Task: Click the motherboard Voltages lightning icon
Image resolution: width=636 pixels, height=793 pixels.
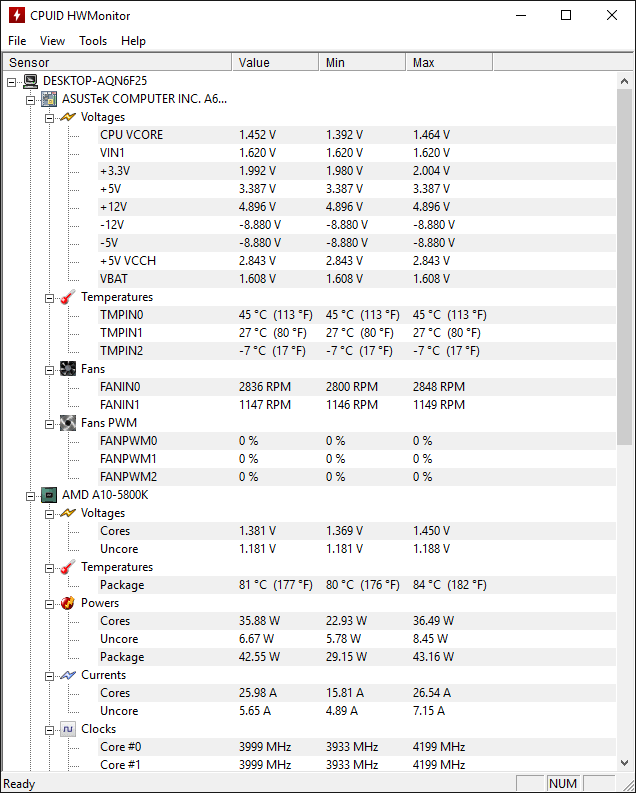Action: [x=68, y=117]
